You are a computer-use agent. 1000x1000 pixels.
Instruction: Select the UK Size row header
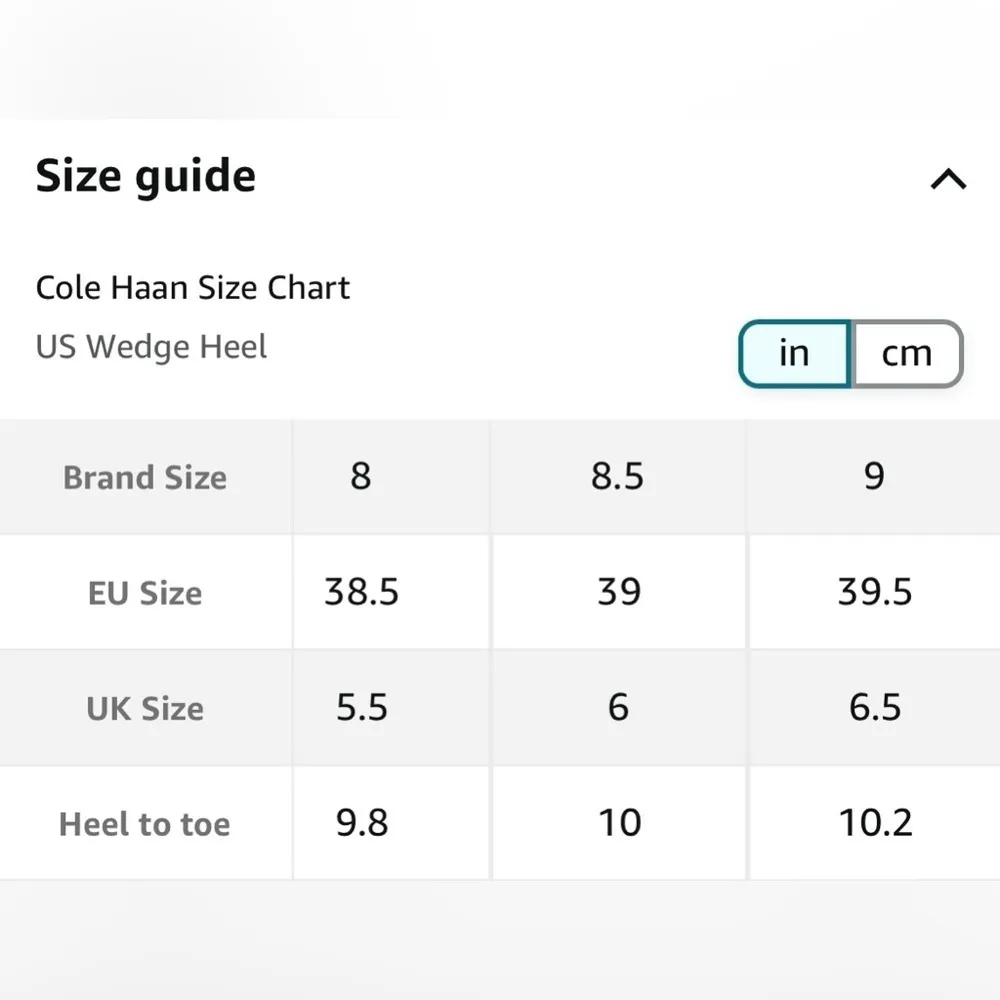click(145, 708)
